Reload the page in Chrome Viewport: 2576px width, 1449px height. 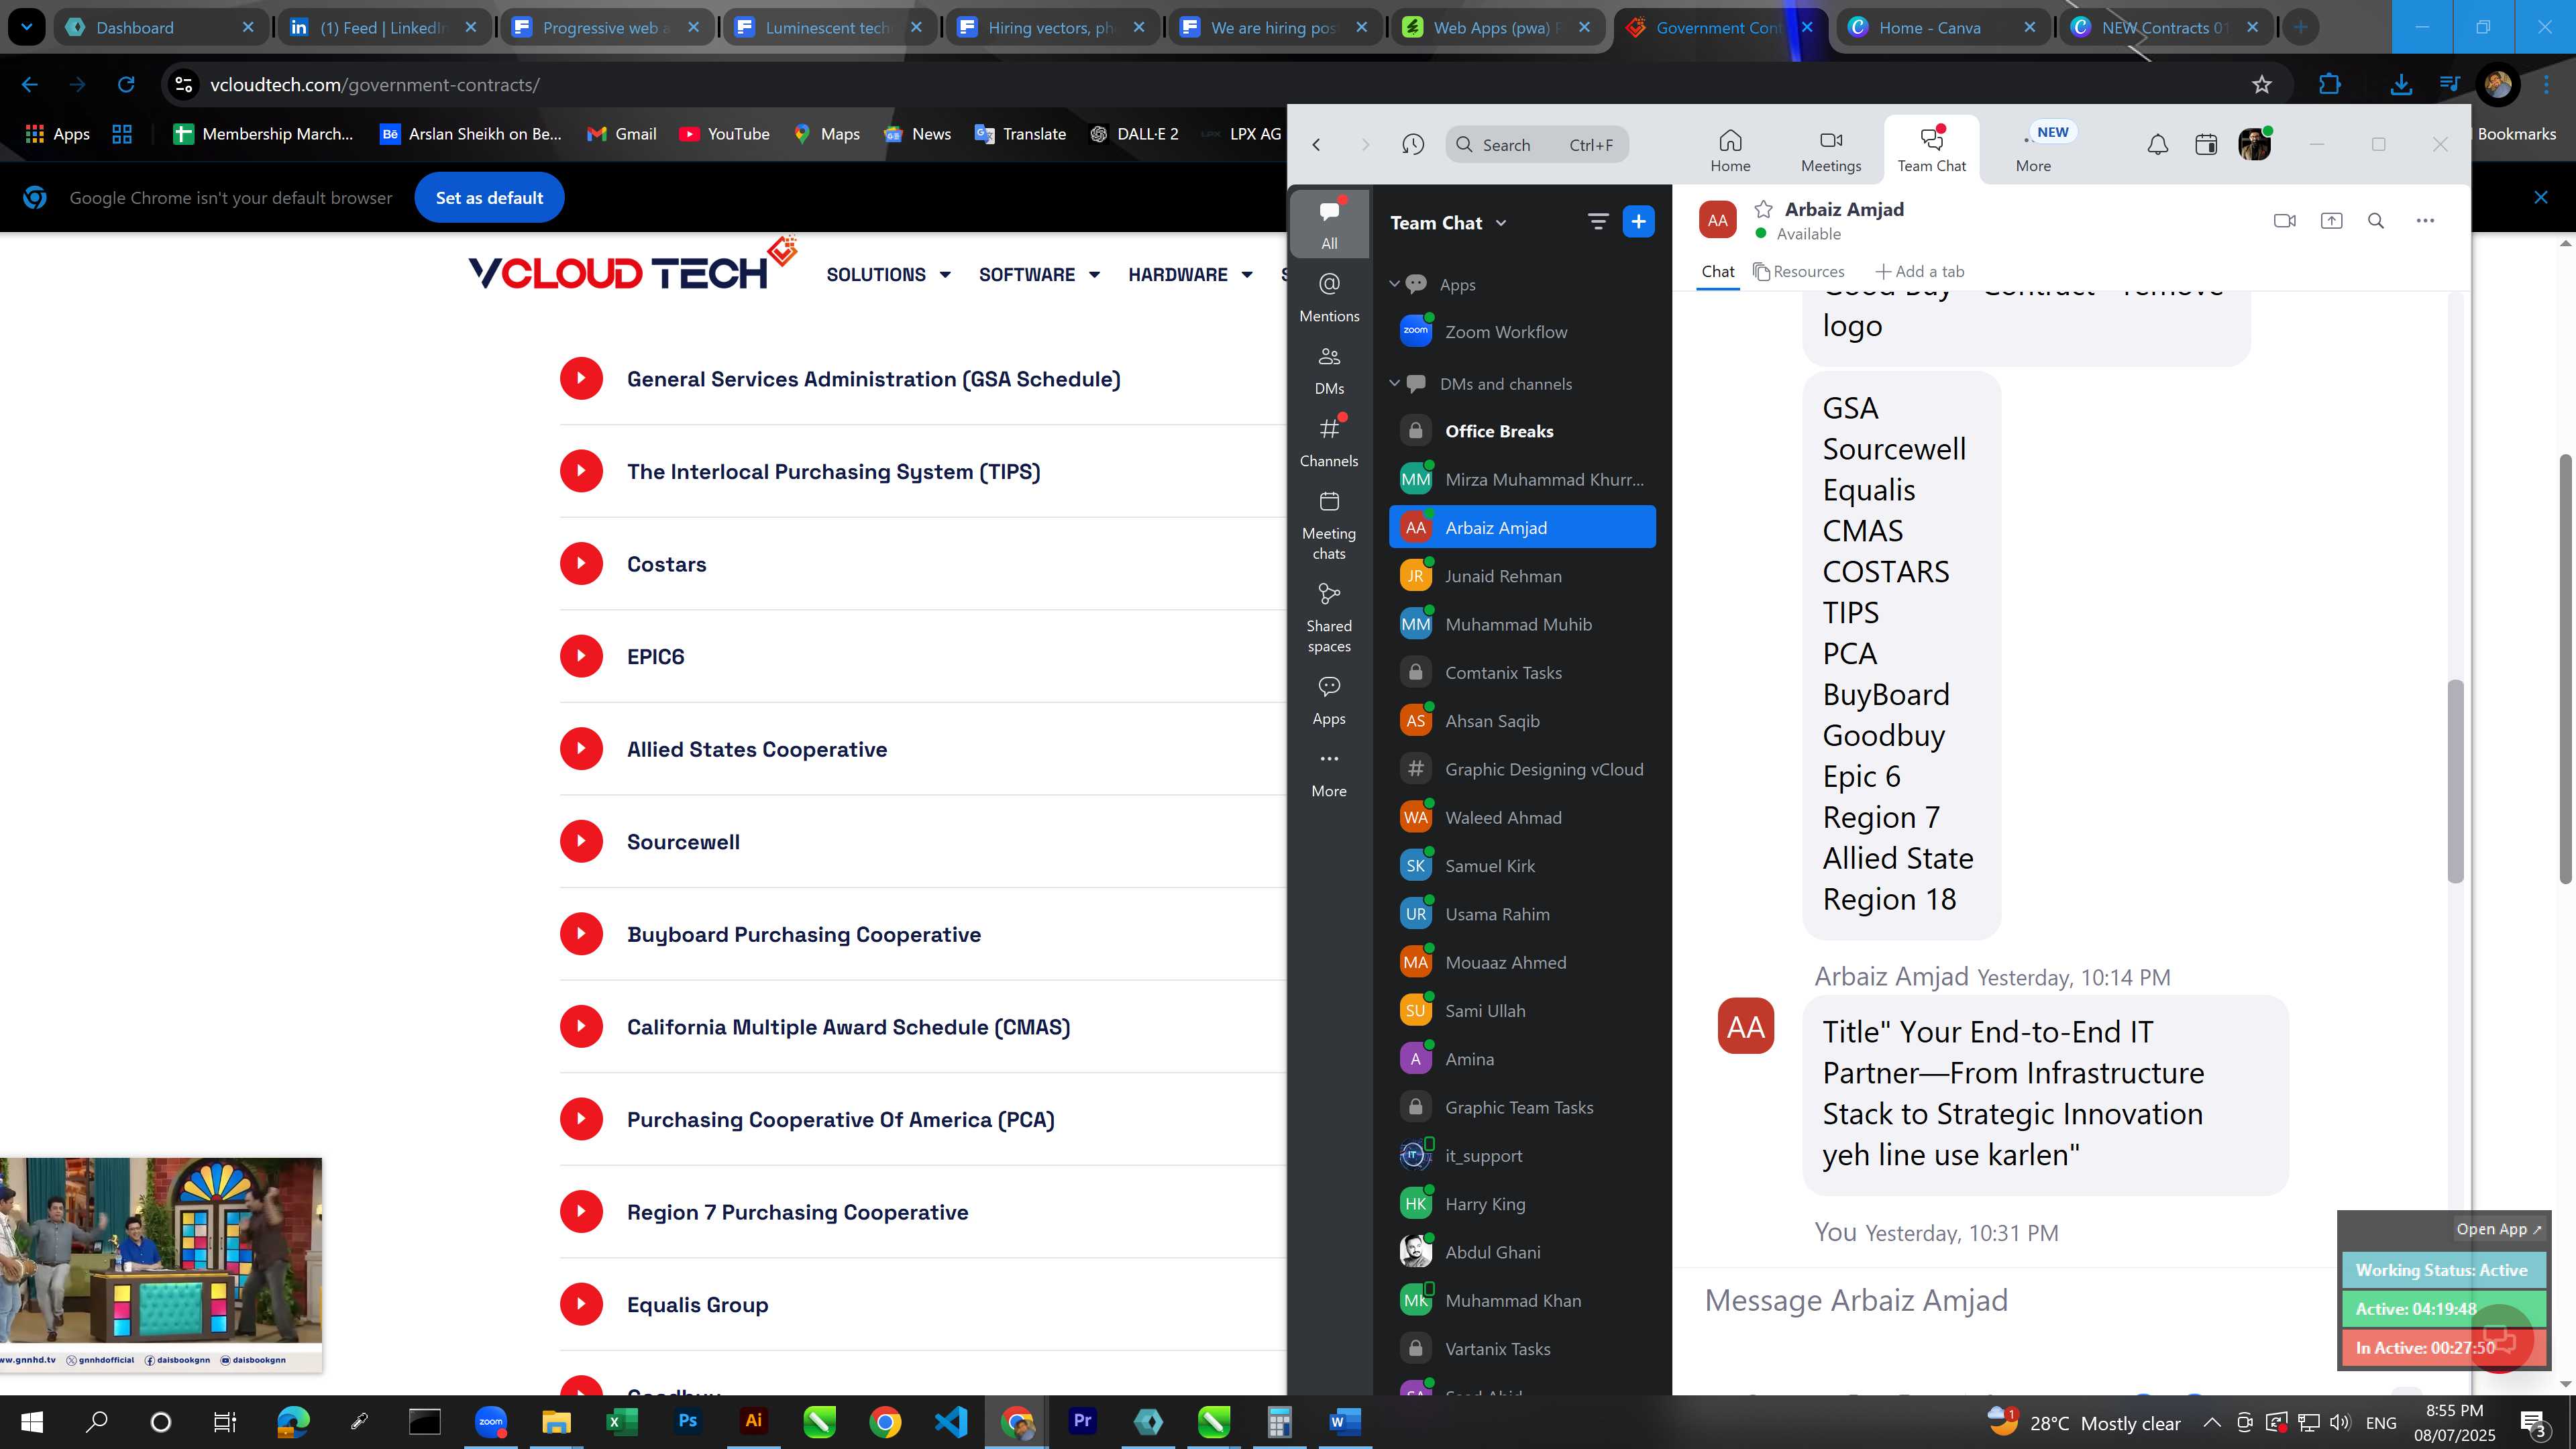tap(126, 85)
